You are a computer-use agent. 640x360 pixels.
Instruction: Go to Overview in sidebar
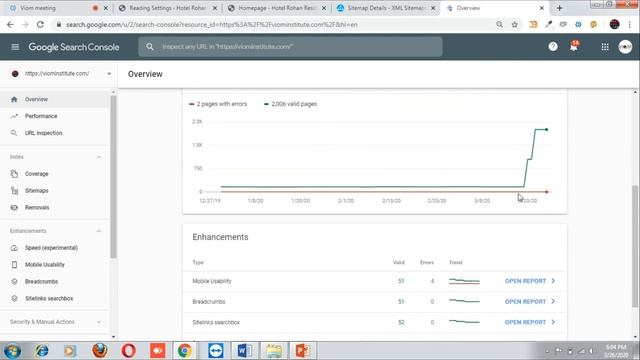click(55, 99)
